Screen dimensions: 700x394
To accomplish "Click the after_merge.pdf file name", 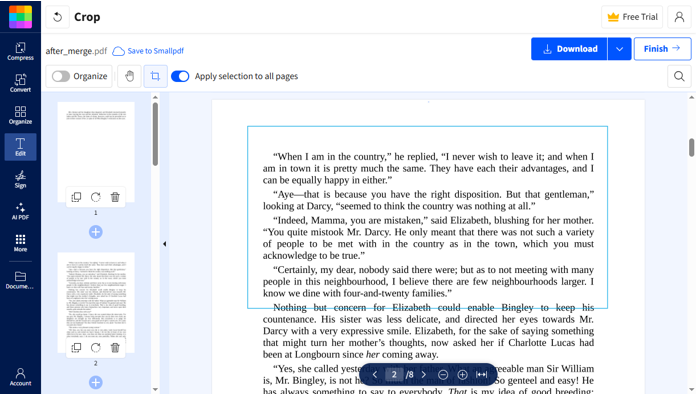I will click(76, 51).
